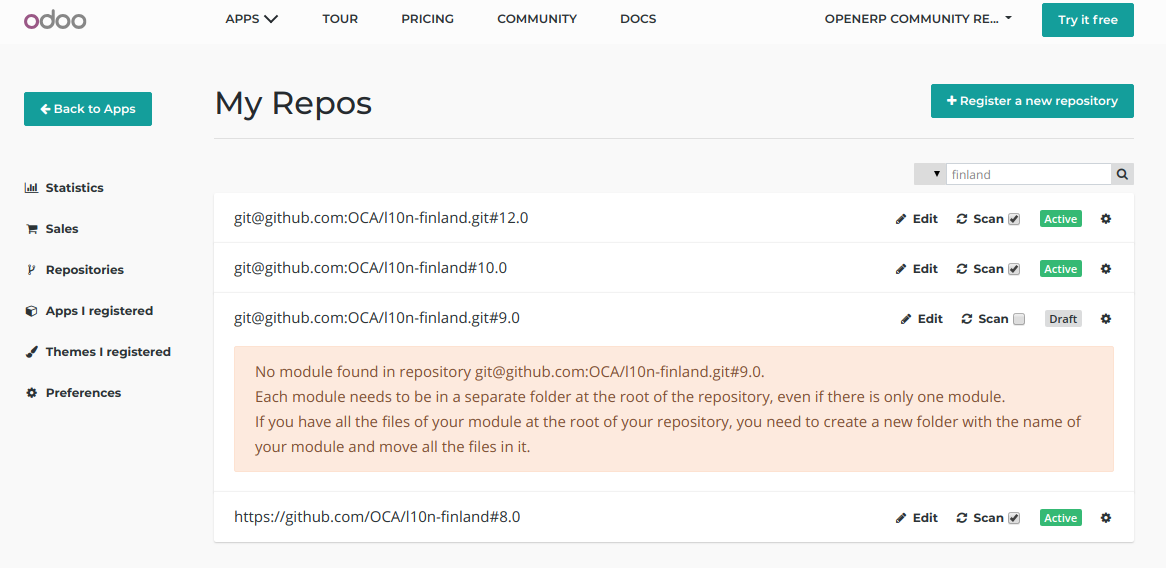Click pencil Edit icon for l10n-finland.git#12.0
Screen dimensions: 1166x568
901,219
